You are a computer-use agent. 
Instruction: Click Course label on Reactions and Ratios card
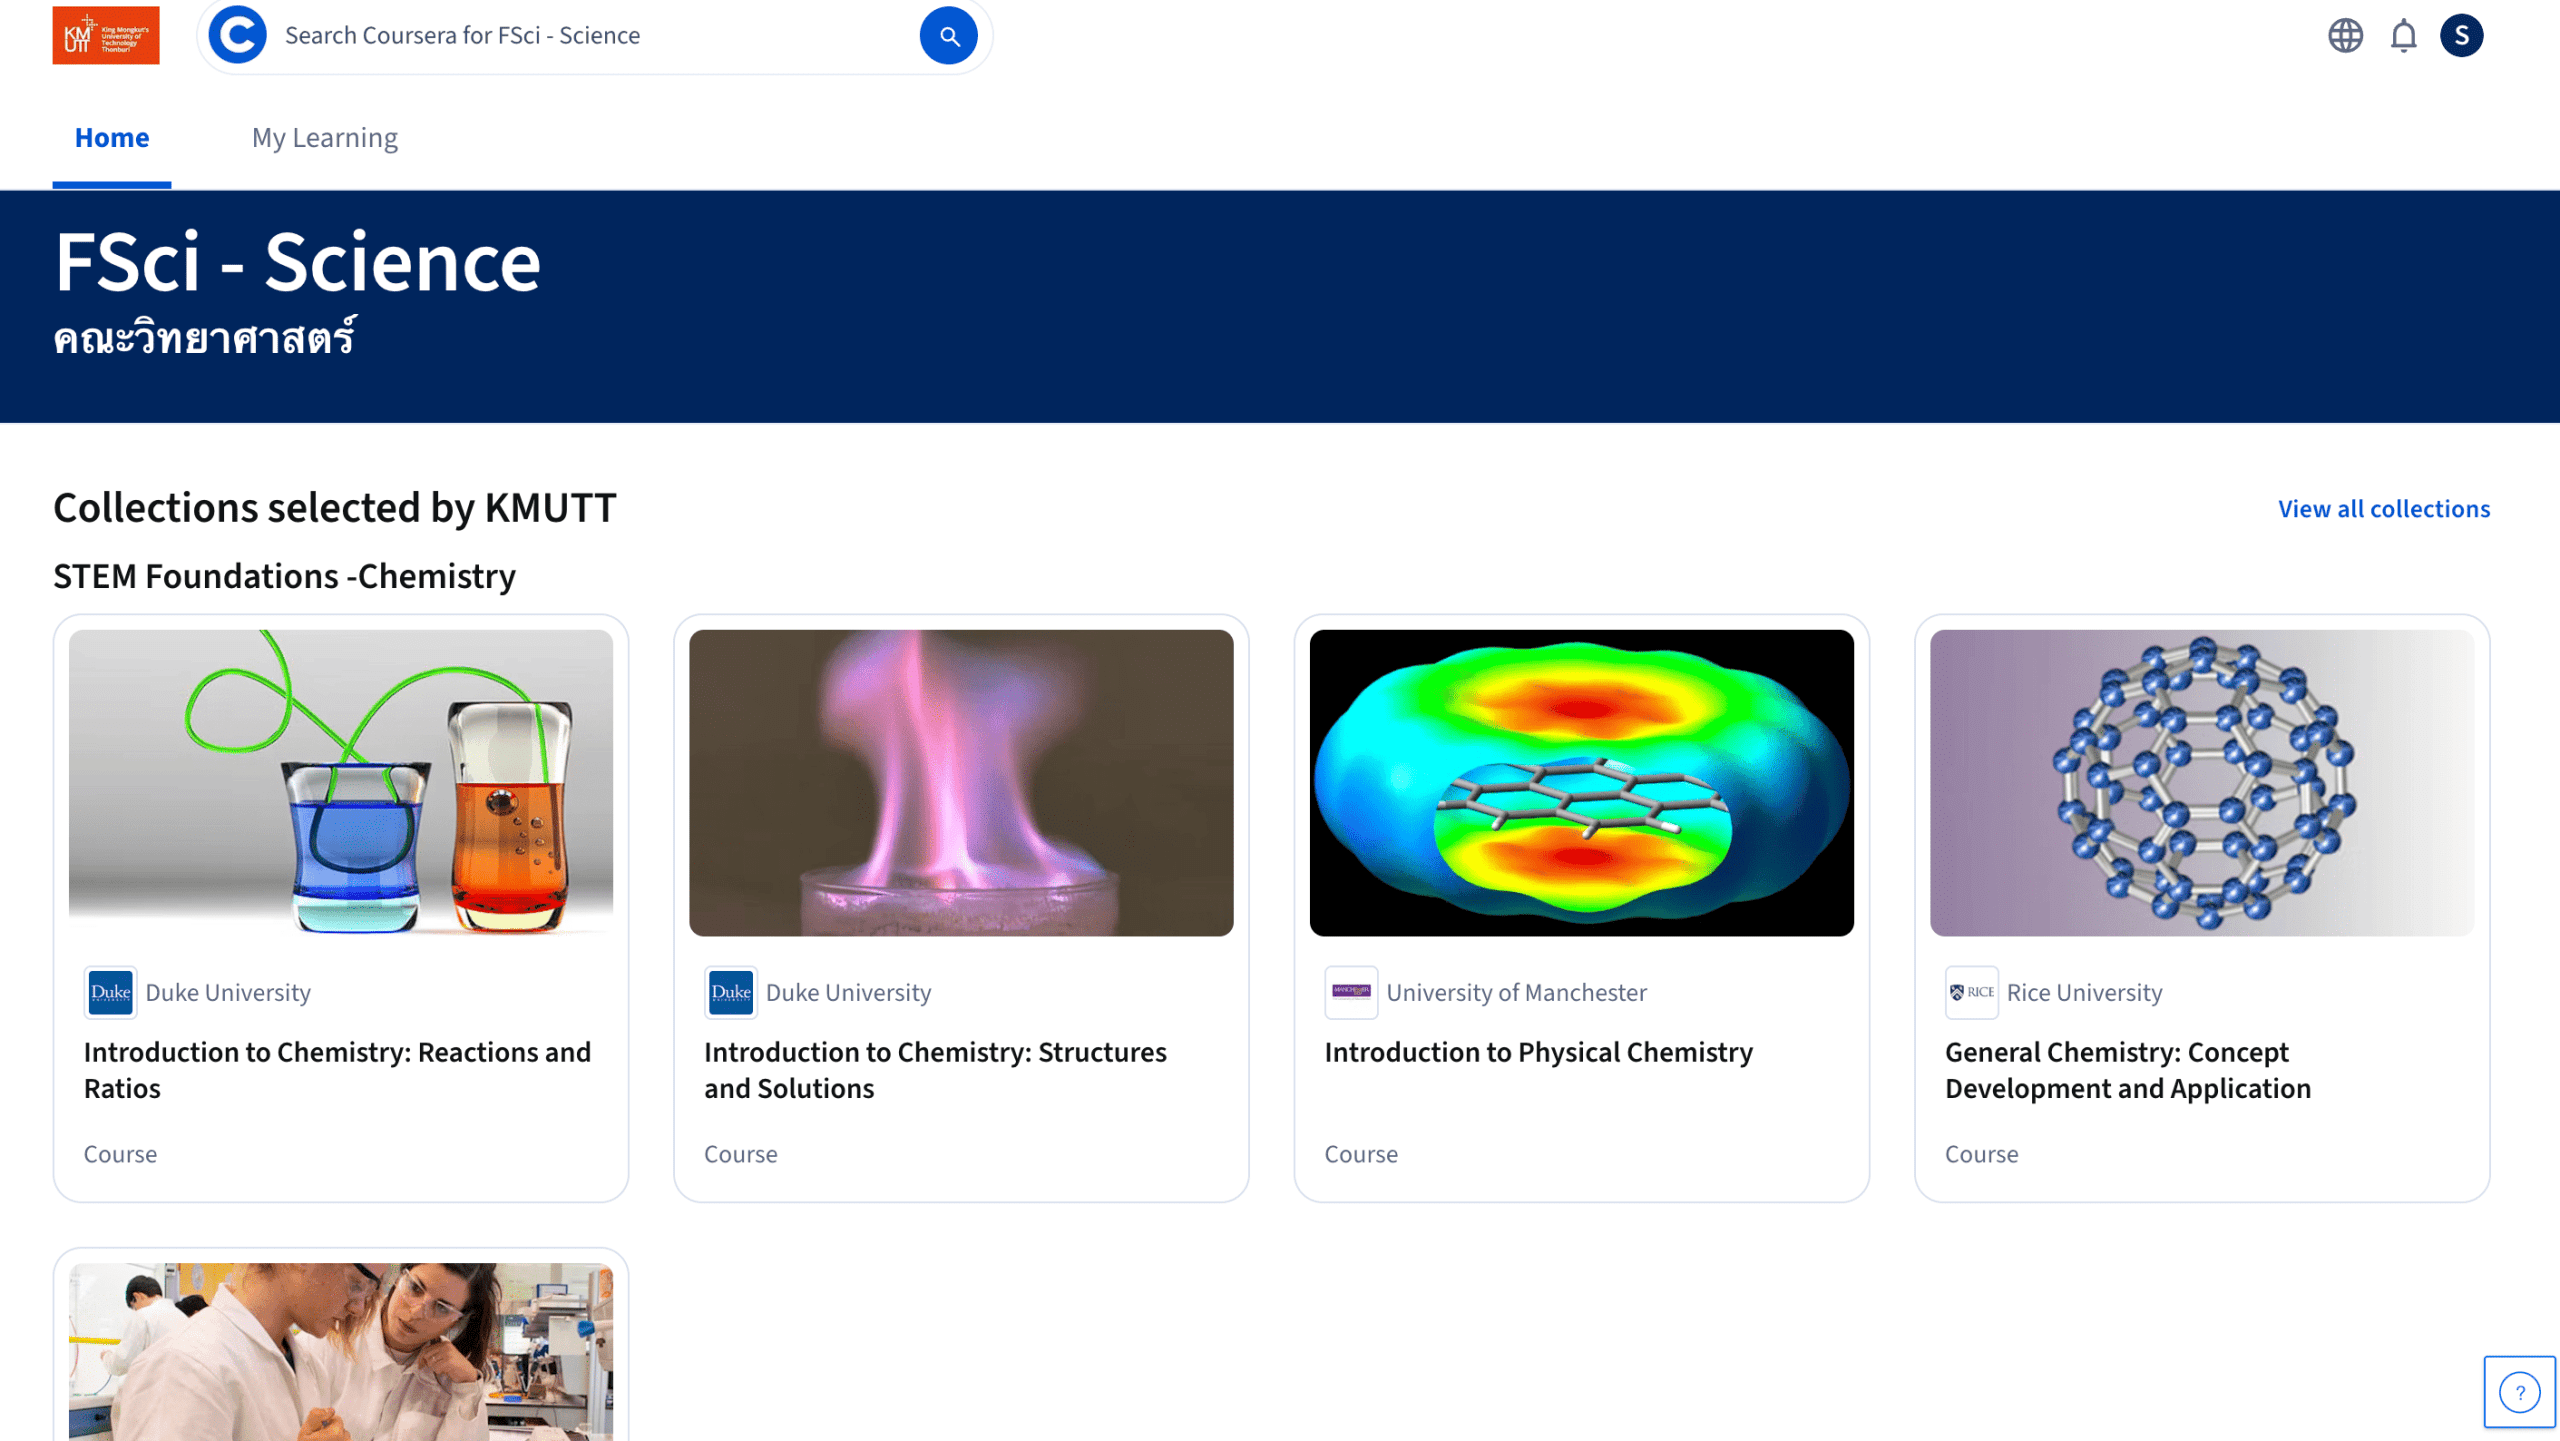(x=120, y=1154)
